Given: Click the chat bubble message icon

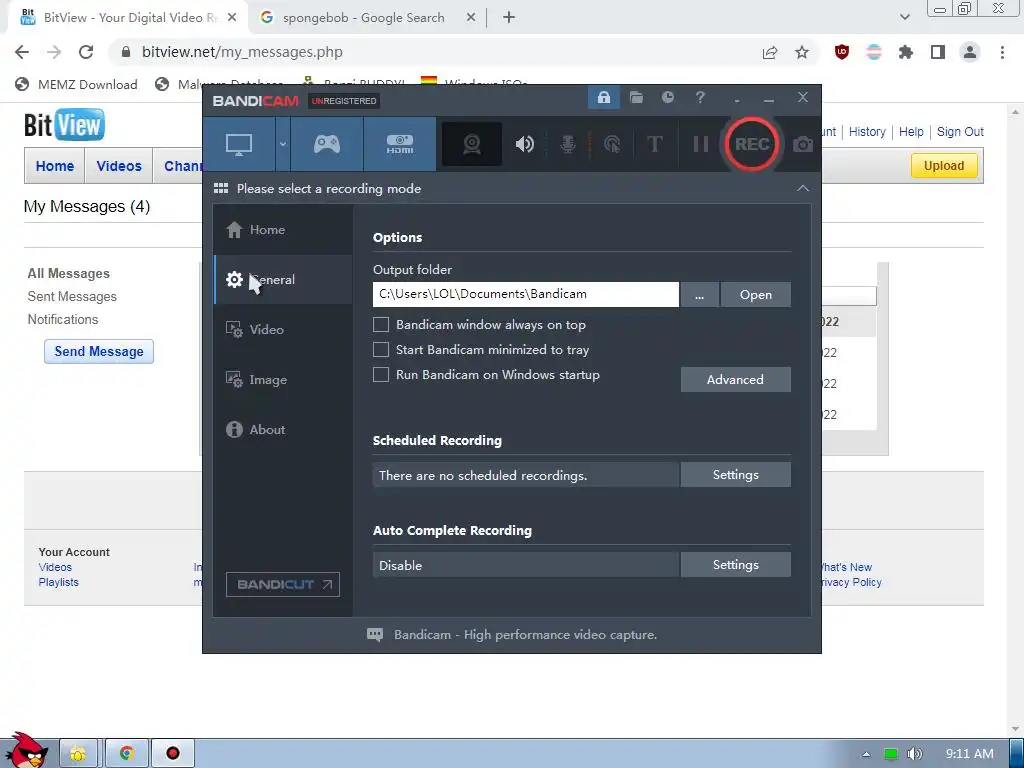Looking at the screenshot, I should tap(375, 635).
